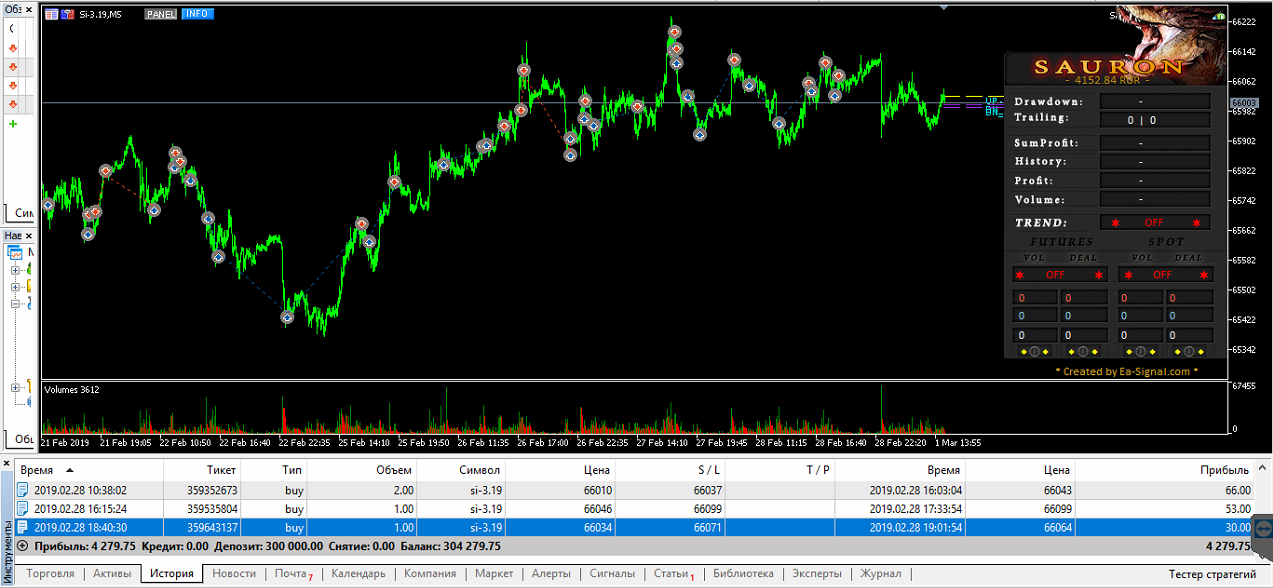The height and width of the screenshot is (588, 1273).
Task: Expand the bottom Navigator tree node
Action: (x=15, y=387)
